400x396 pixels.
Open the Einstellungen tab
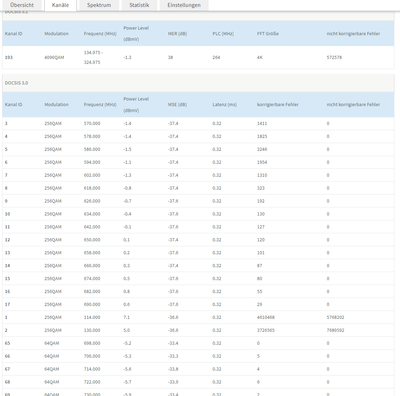coord(184,5)
